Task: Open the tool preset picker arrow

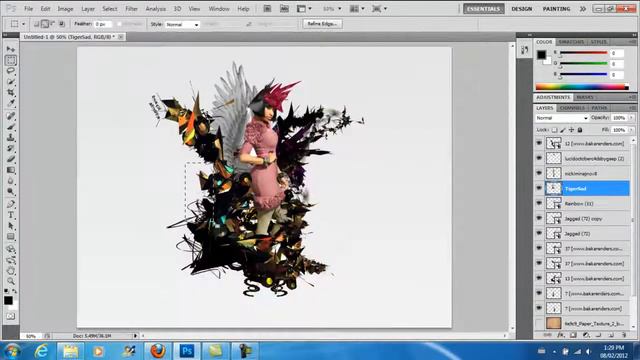Action: coord(23,24)
